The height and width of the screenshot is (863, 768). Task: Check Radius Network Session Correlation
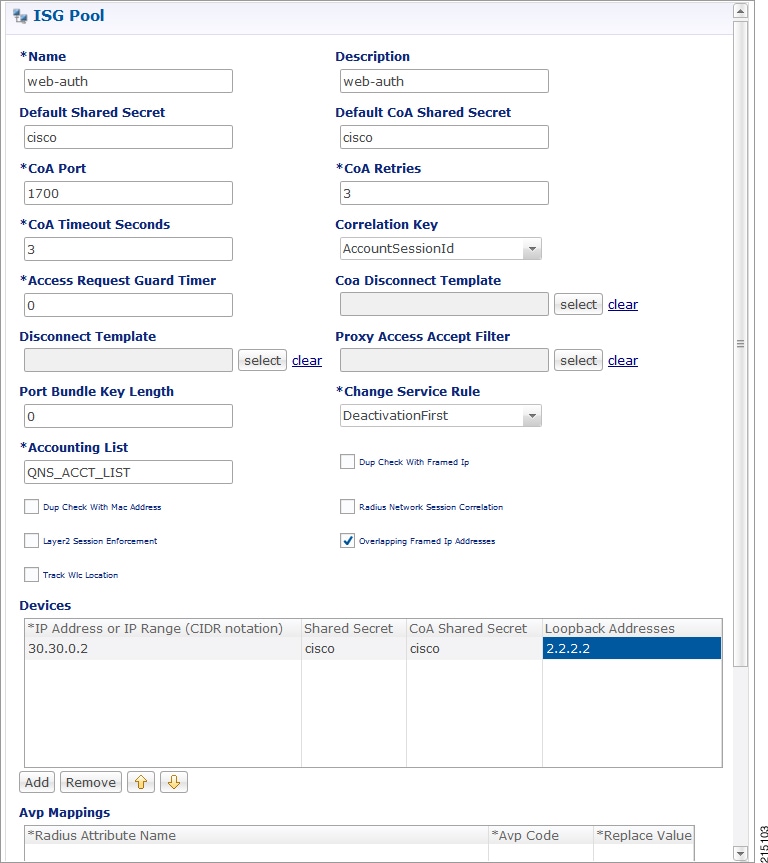[x=347, y=506]
